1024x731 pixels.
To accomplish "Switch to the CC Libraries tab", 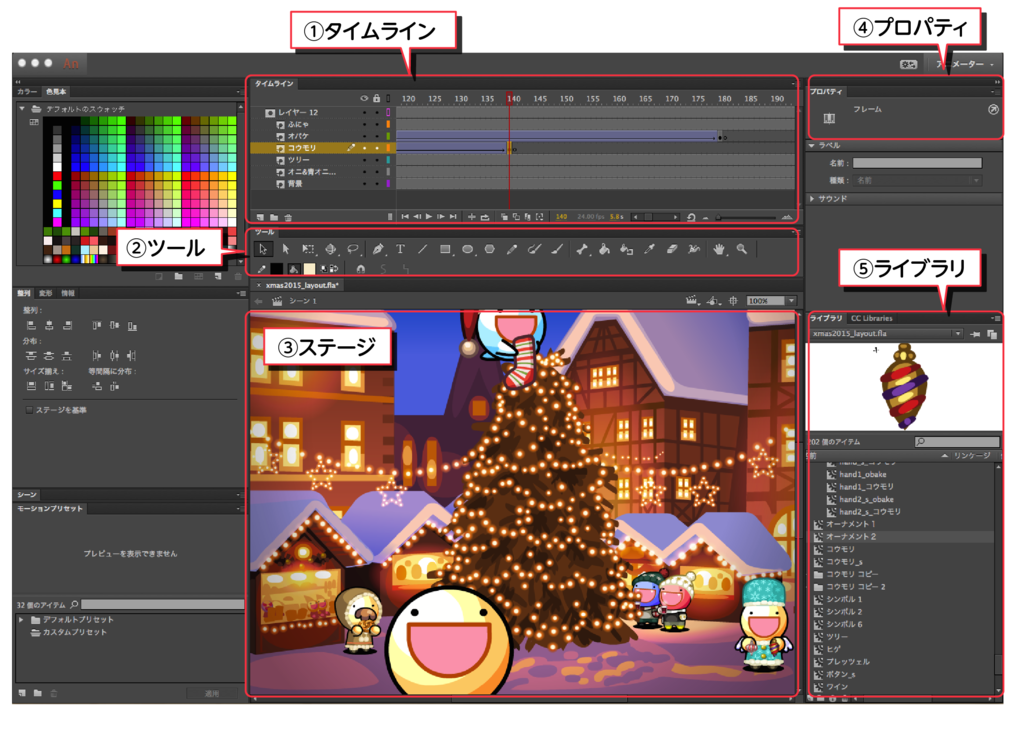I will [871, 318].
